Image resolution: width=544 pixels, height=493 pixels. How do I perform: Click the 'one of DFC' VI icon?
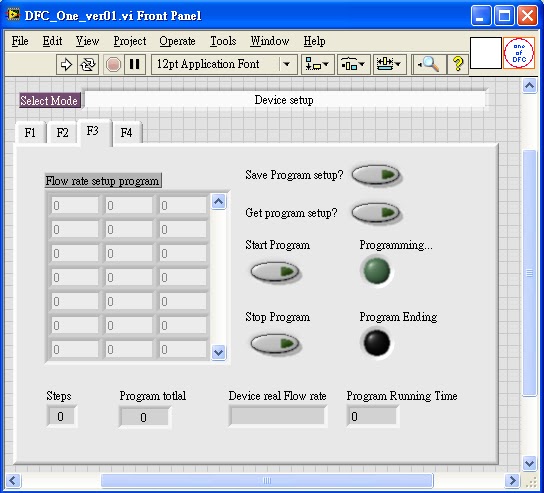pyautogui.click(x=519, y=53)
